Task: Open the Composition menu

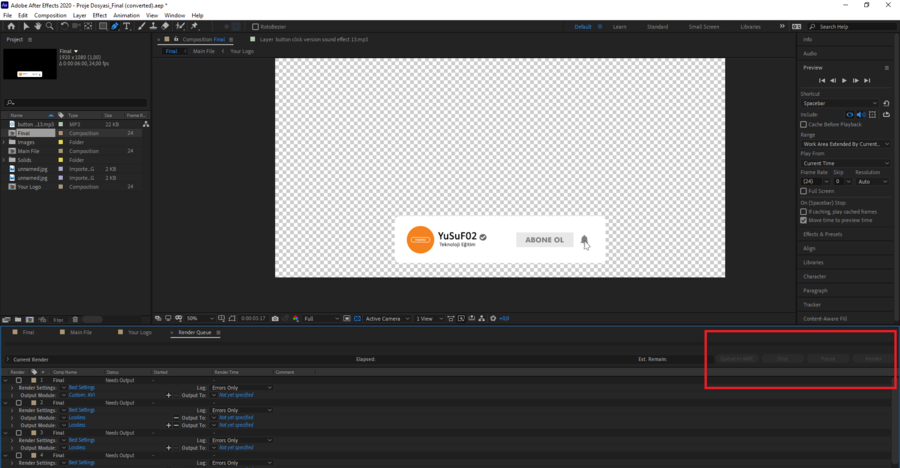Action: (50, 16)
